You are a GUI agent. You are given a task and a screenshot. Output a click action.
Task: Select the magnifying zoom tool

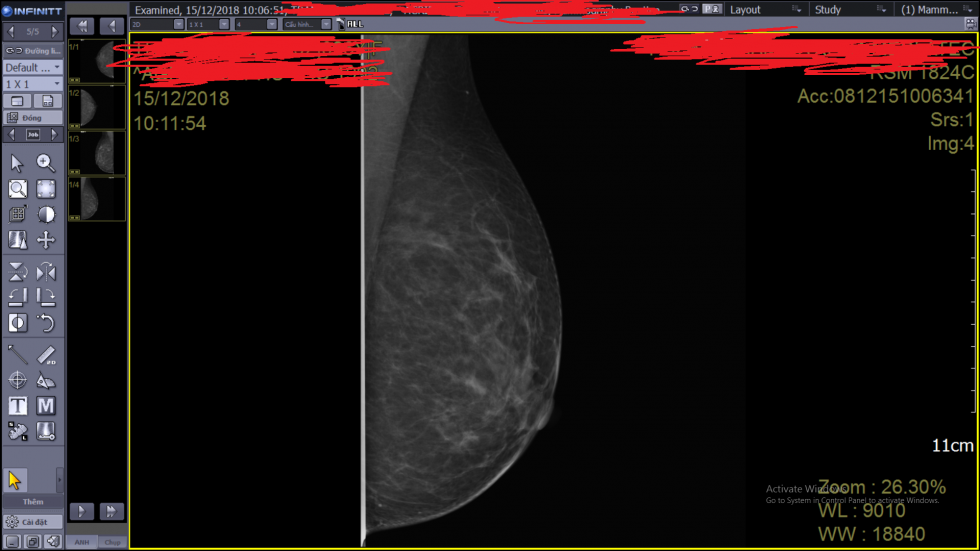coord(46,163)
